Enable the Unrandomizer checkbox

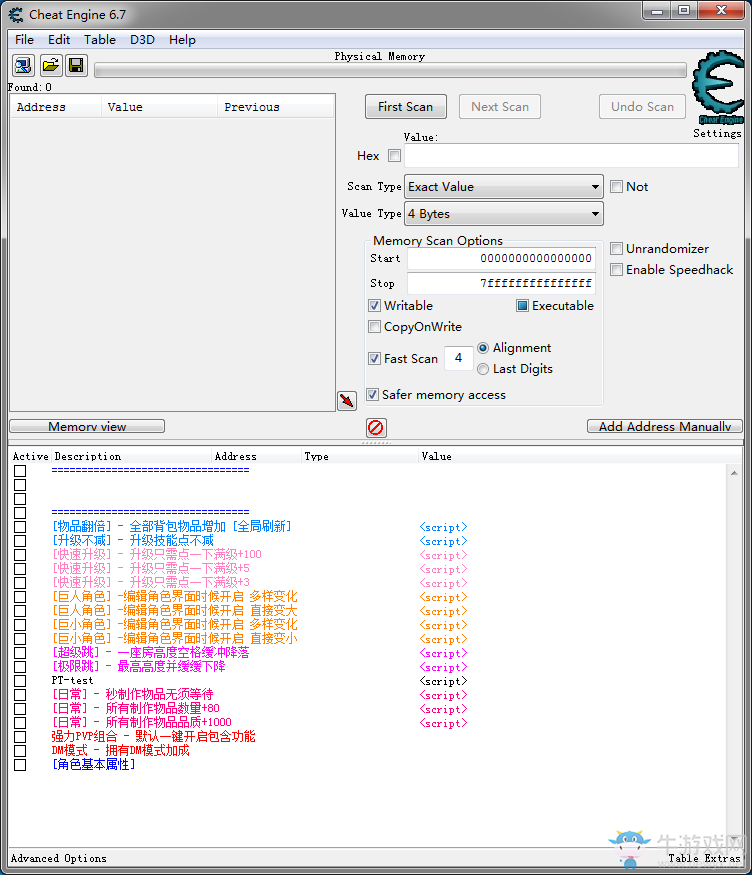click(616, 248)
